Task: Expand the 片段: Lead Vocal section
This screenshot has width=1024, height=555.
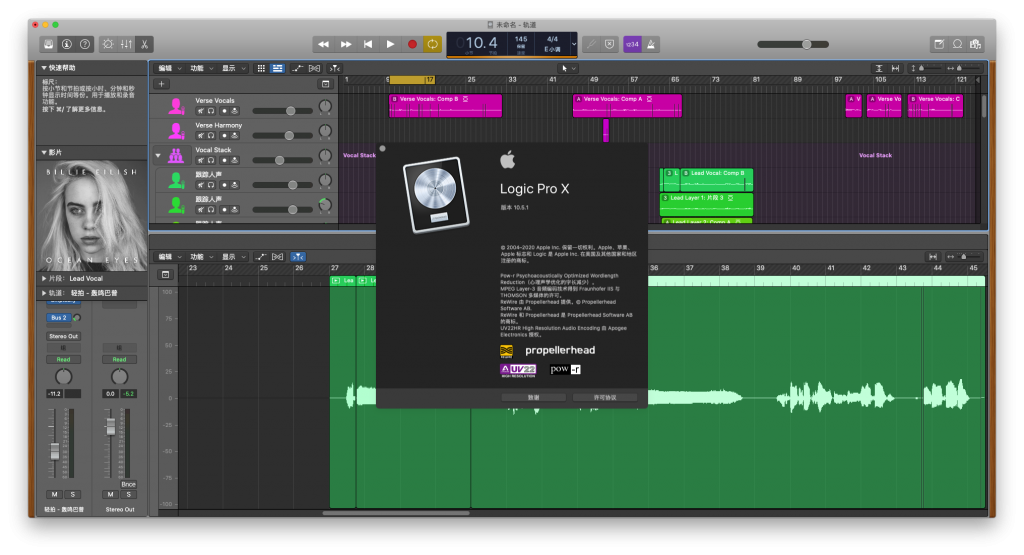Action: coord(44,279)
